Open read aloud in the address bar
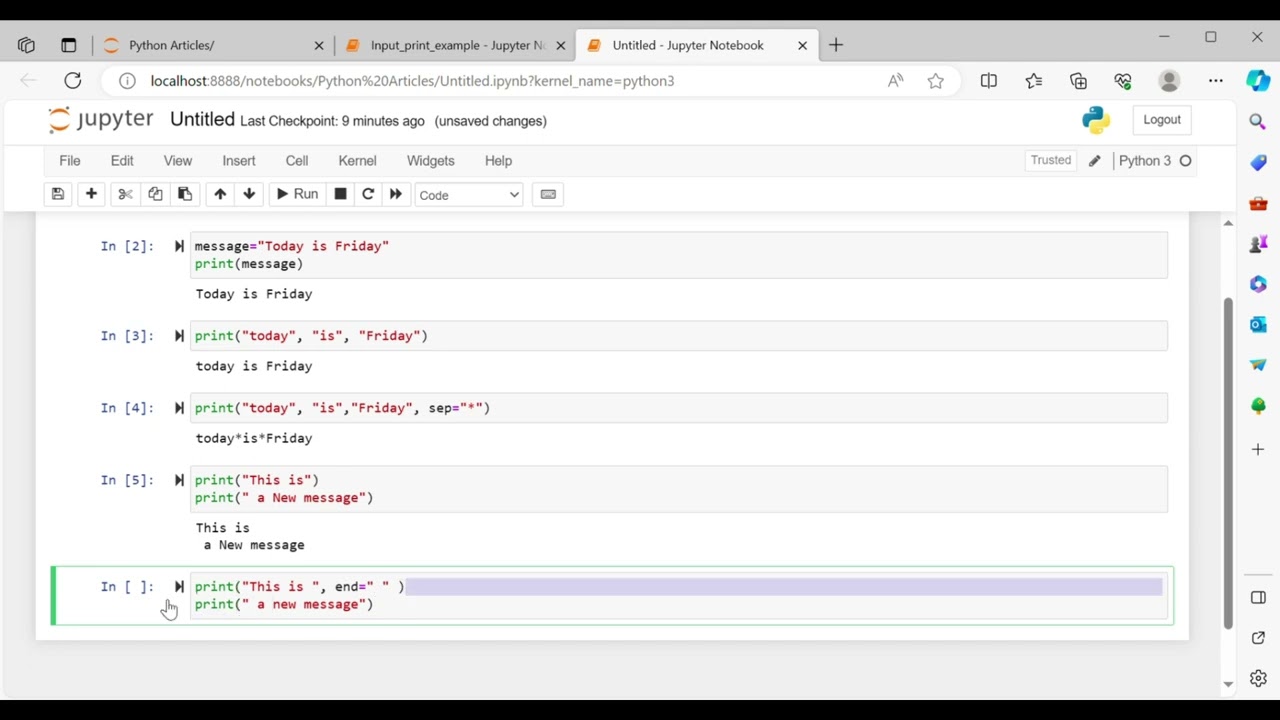This screenshot has height=720, width=1280. click(896, 81)
